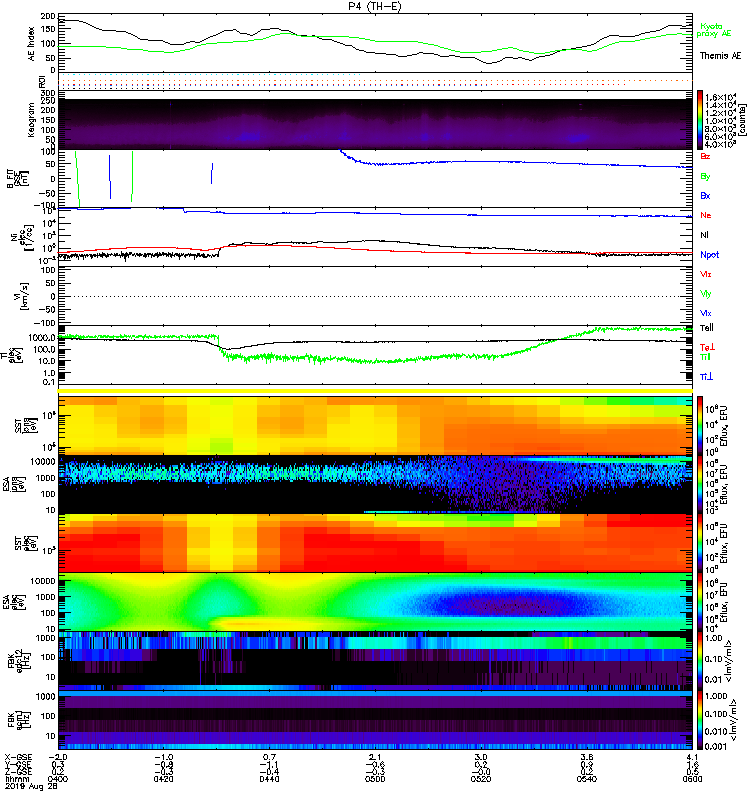The width and height of the screenshot is (750, 800).
Task: Select the "Themis AE" legend label
Action: coord(720,56)
